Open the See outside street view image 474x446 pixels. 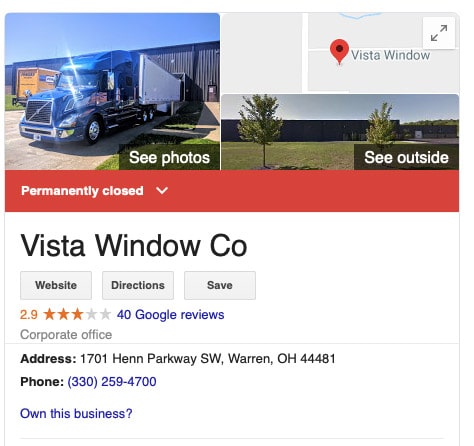(x=340, y=132)
